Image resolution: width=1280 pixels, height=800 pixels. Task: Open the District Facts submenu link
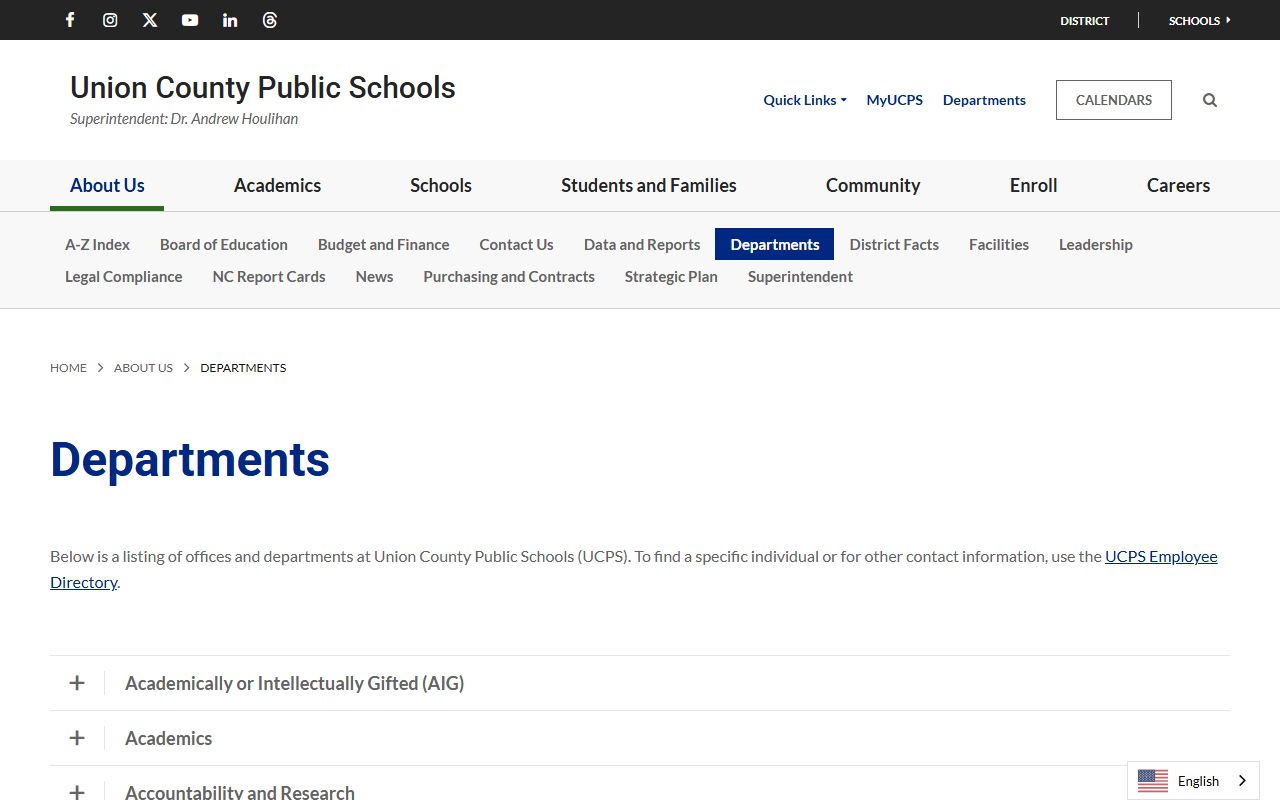point(894,244)
